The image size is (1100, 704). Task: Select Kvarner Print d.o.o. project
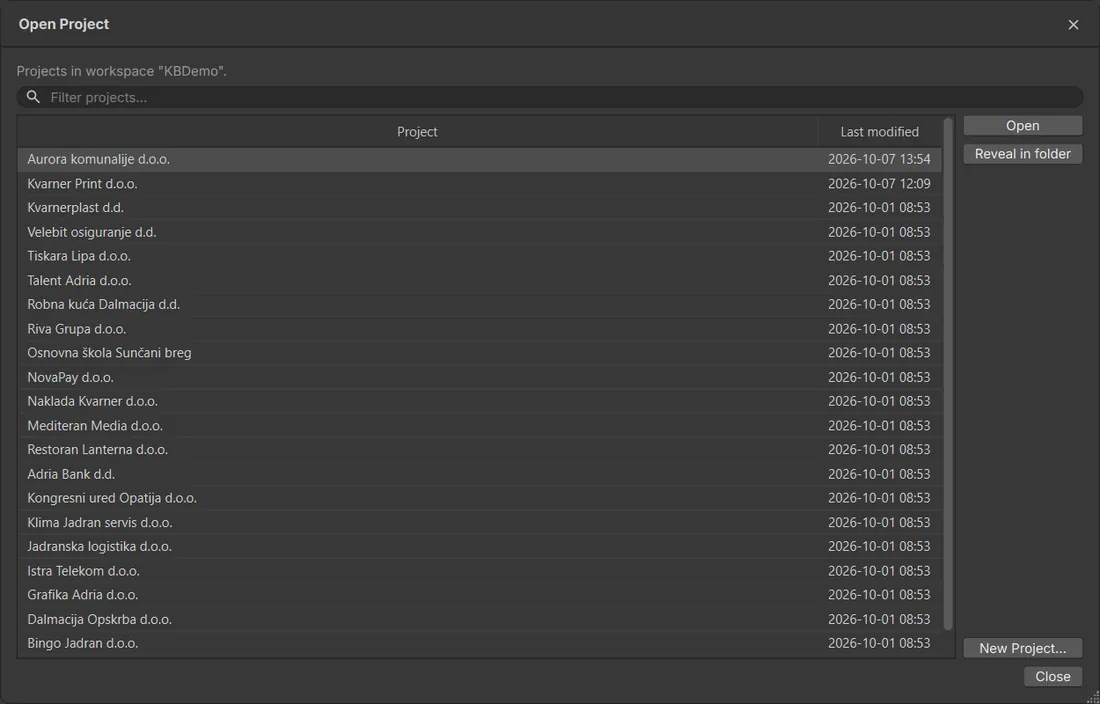point(480,184)
